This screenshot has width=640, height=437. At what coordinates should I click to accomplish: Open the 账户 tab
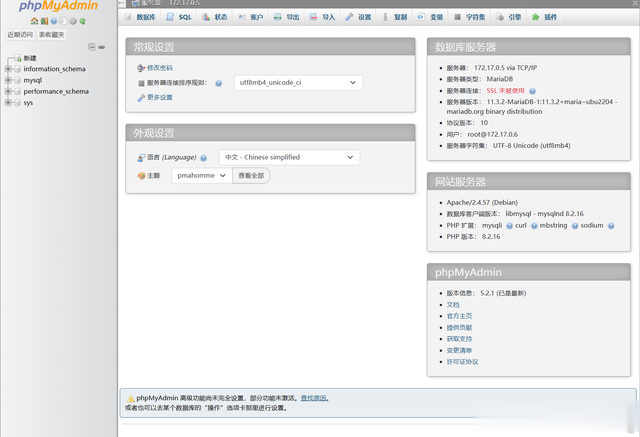tap(251, 17)
